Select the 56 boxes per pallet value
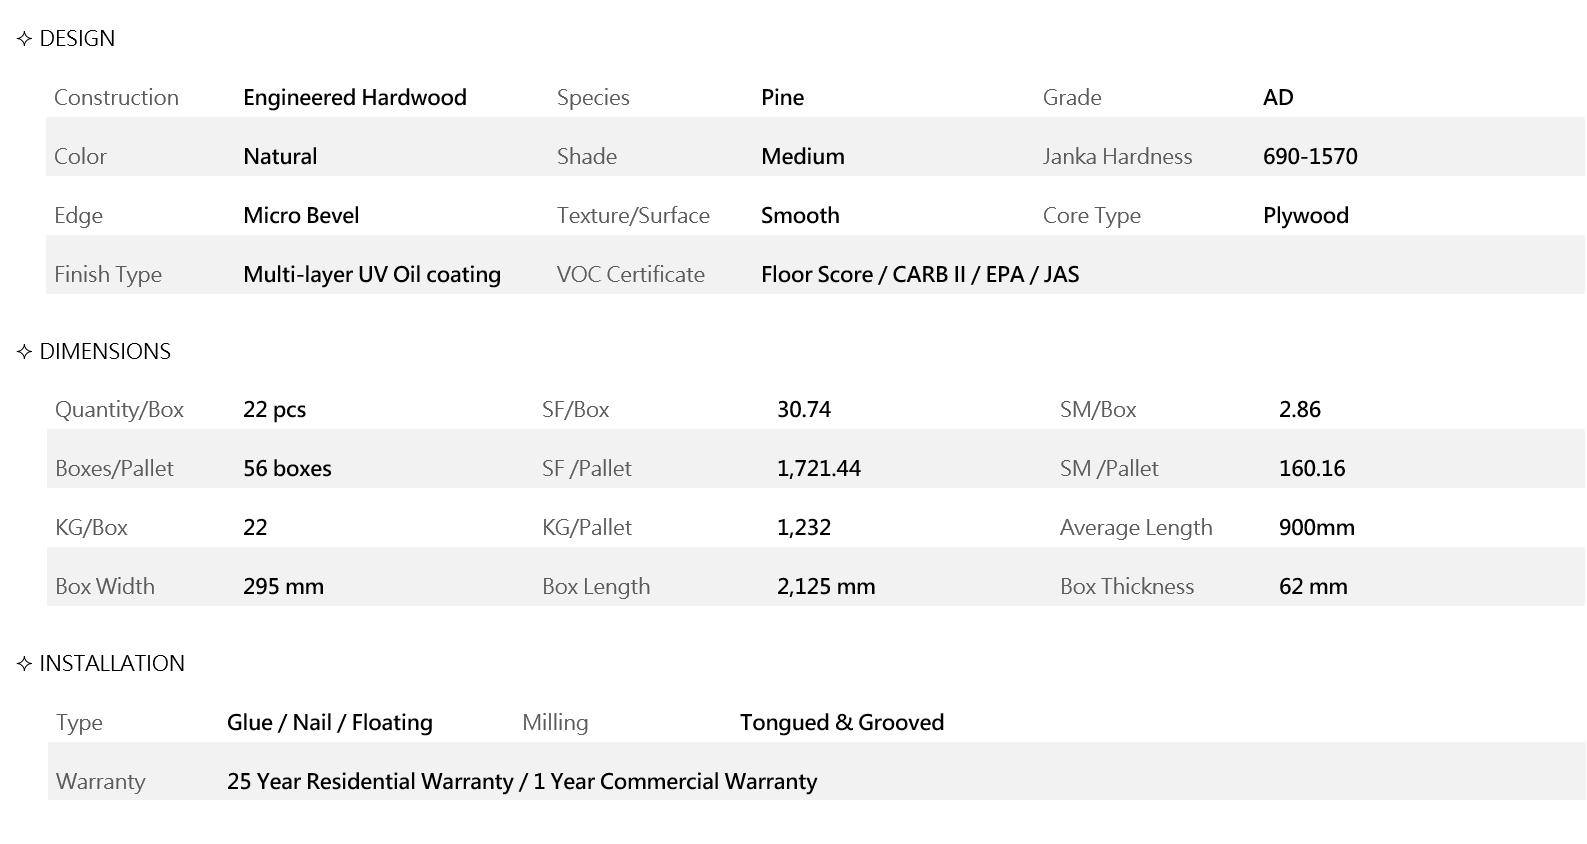The width and height of the screenshot is (1587, 844). tap(287, 469)
